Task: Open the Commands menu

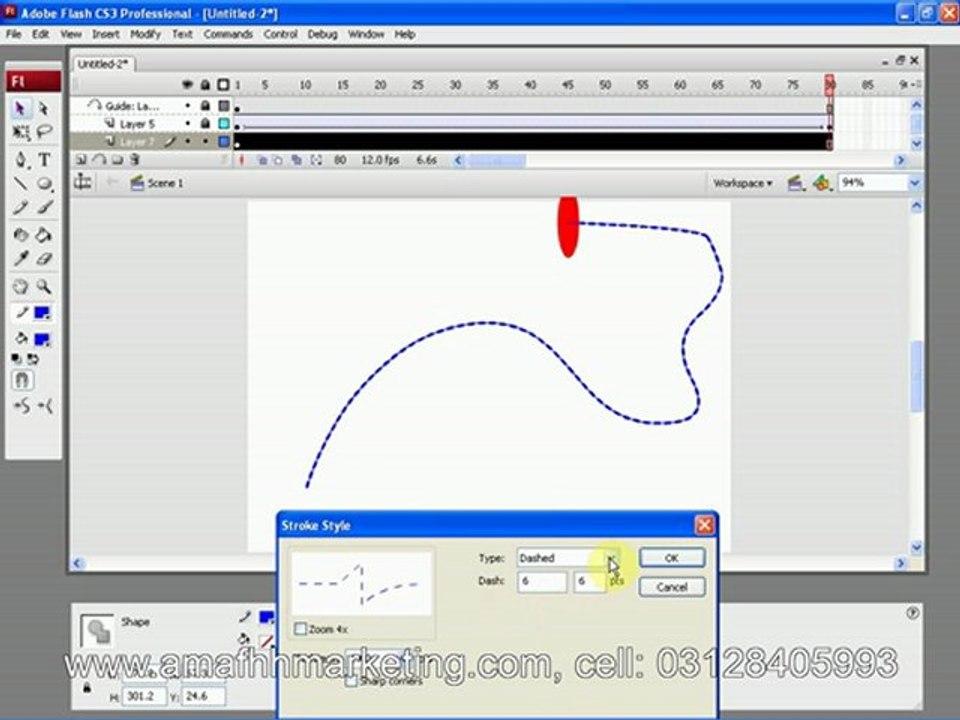Action: (x=228, y=34)
